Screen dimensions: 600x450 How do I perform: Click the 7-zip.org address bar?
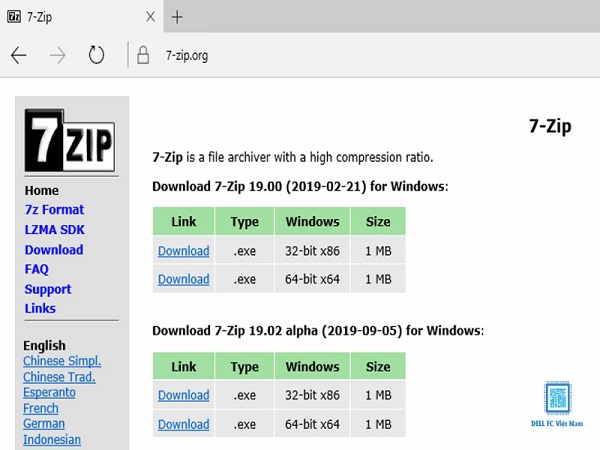(x=187, y=55)
